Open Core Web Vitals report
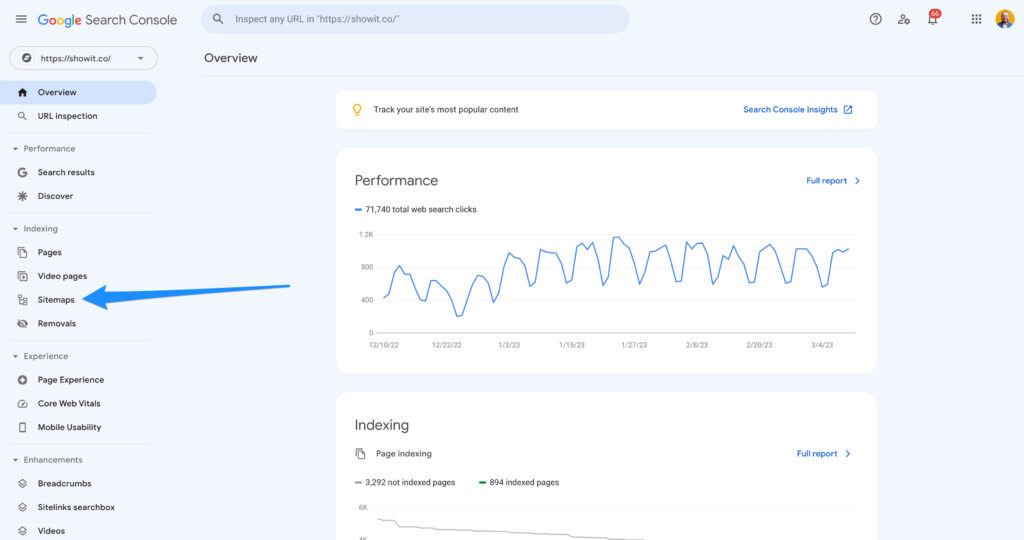The width and height of the screenshot is (1024, 540). pyautogui.click(x=68, y=404)
